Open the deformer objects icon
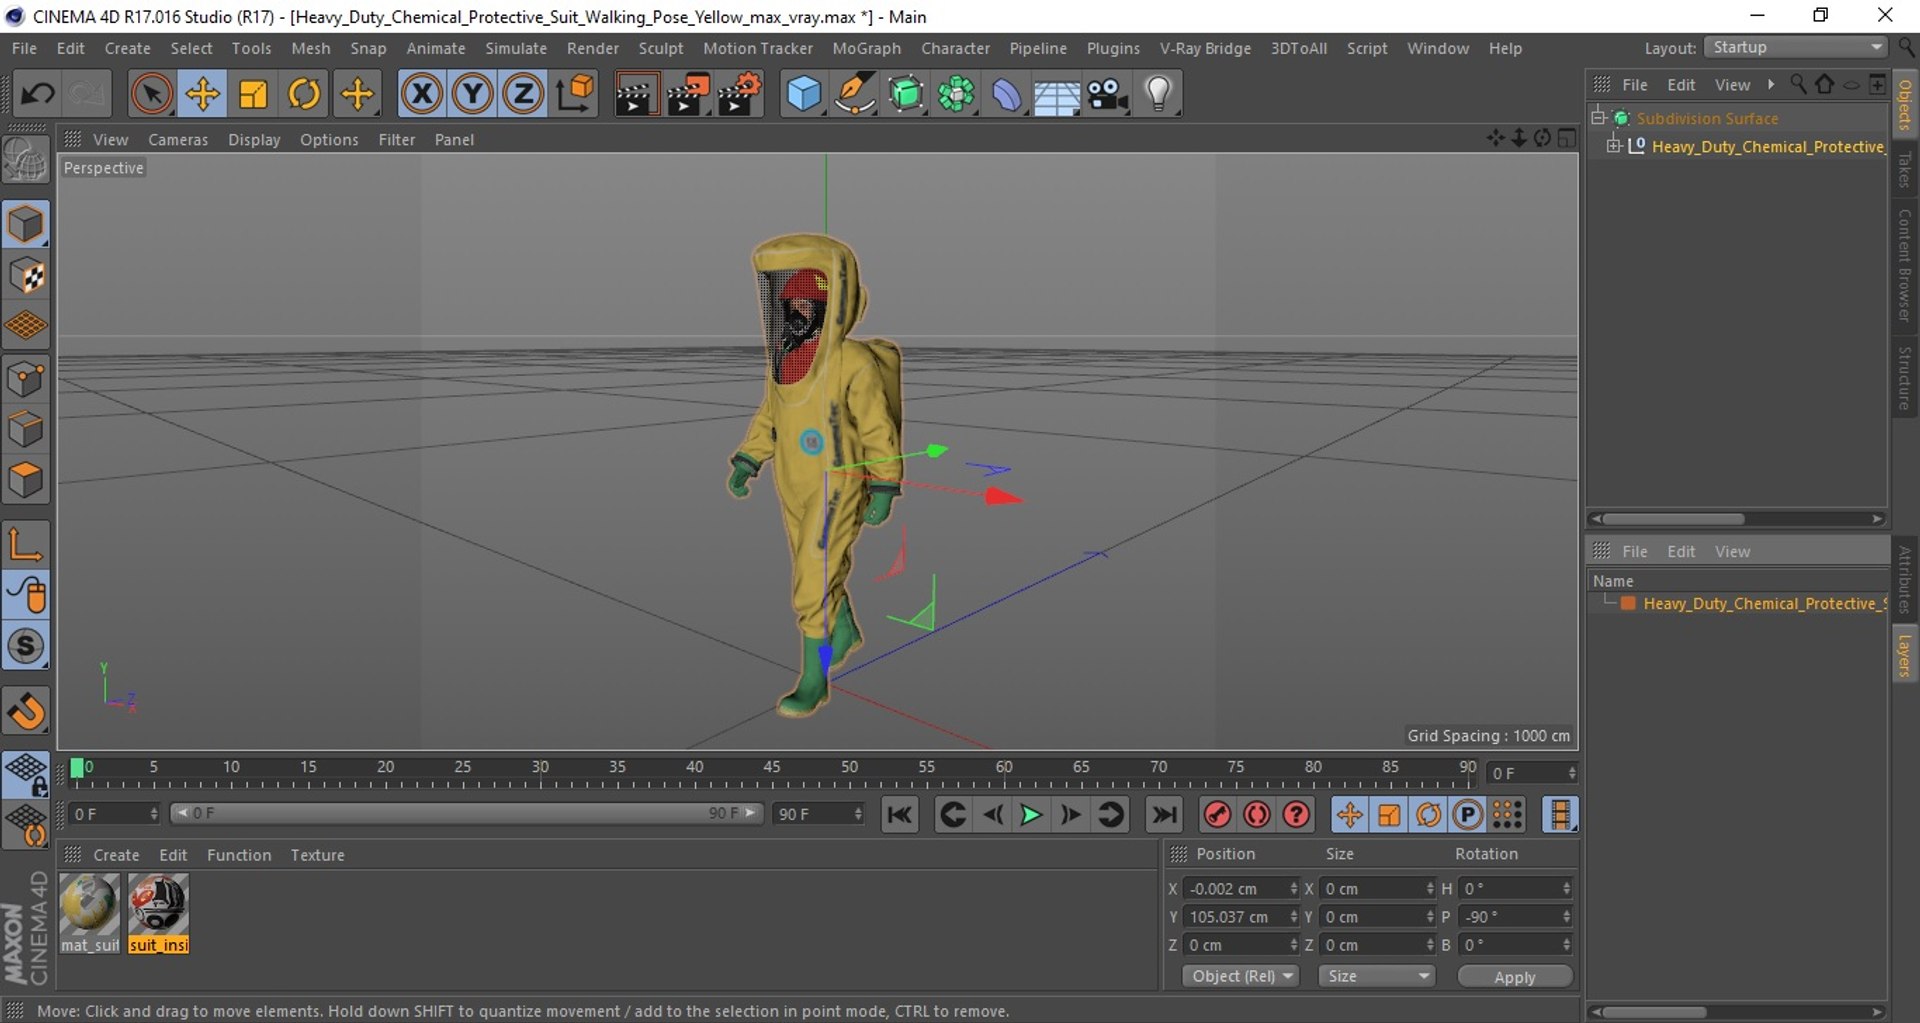Screen dimensions: 1920x1023 (x=1007, y=94)
